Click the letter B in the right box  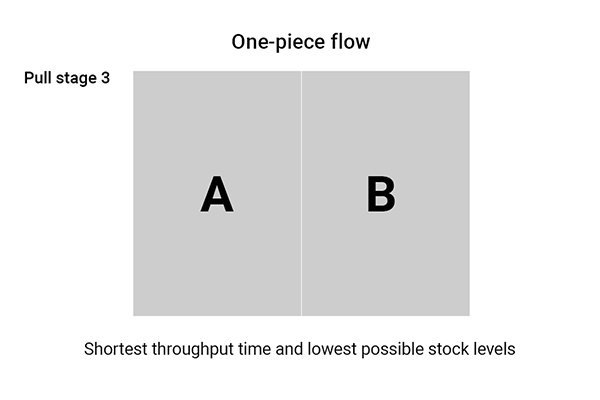381,194
